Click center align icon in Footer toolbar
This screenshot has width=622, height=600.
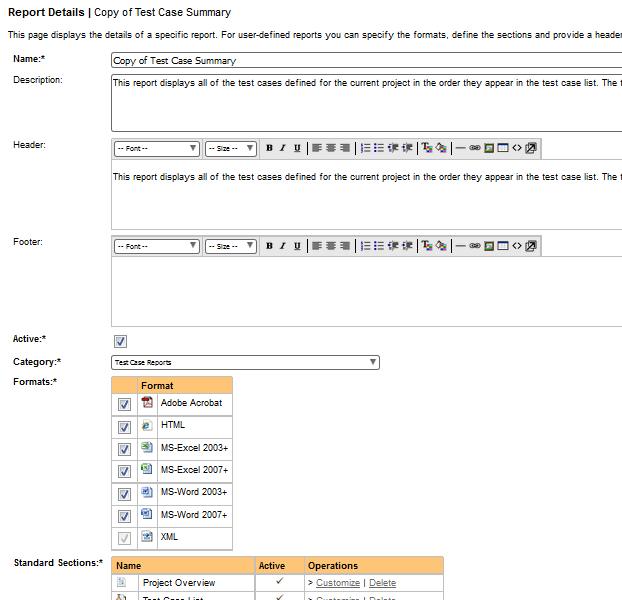331,246
